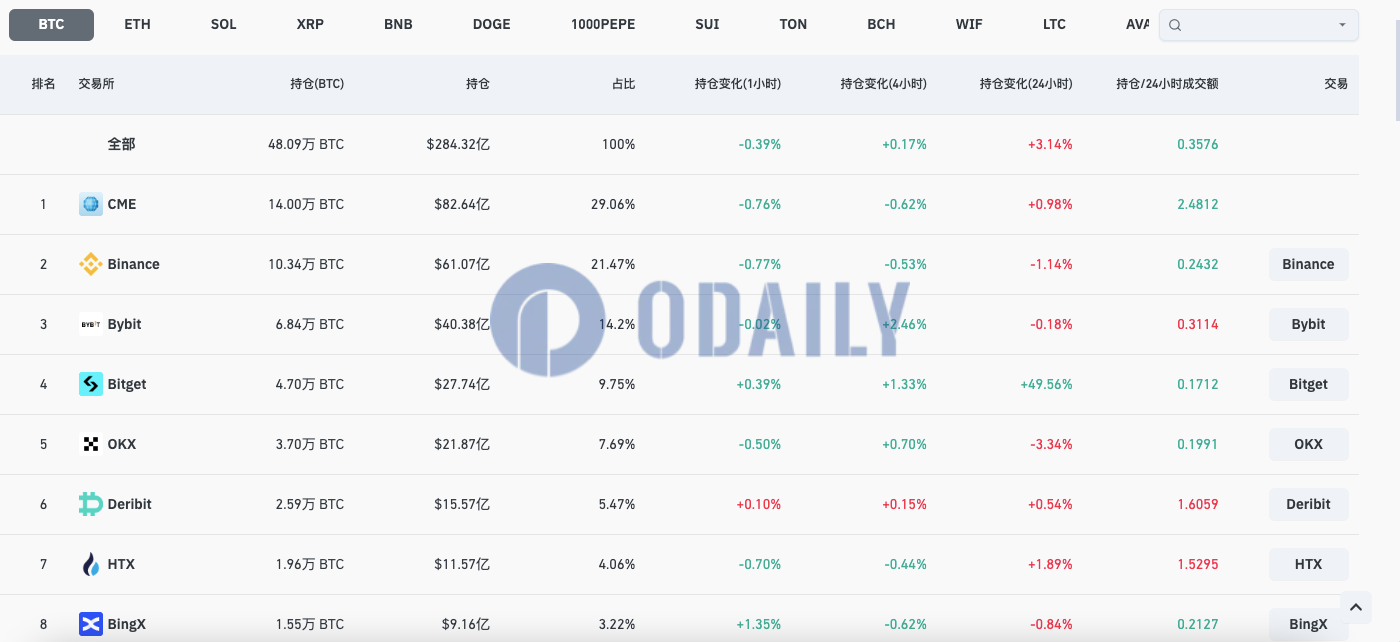Screen dimensions: 1400x642
Task: Switch to the ETH tab
Action: coord(137,24)
